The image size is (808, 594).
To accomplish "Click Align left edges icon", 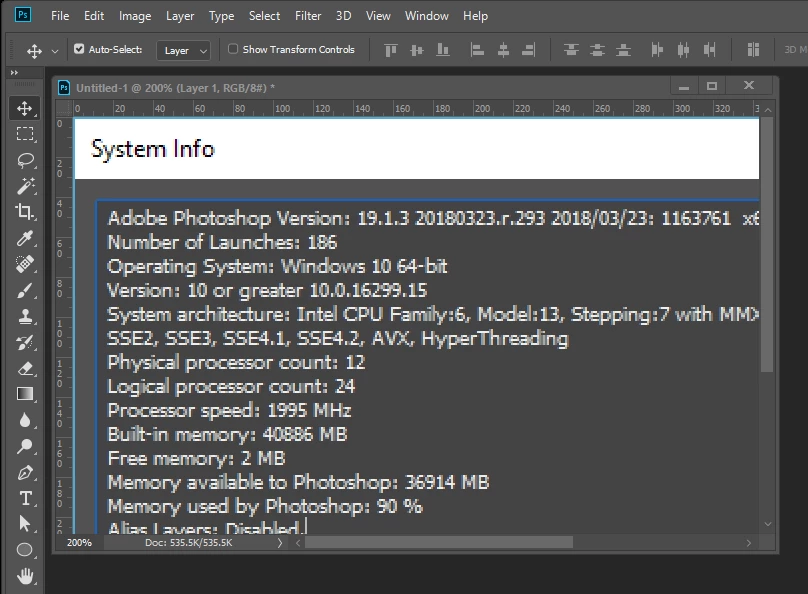I will [477, 50].
